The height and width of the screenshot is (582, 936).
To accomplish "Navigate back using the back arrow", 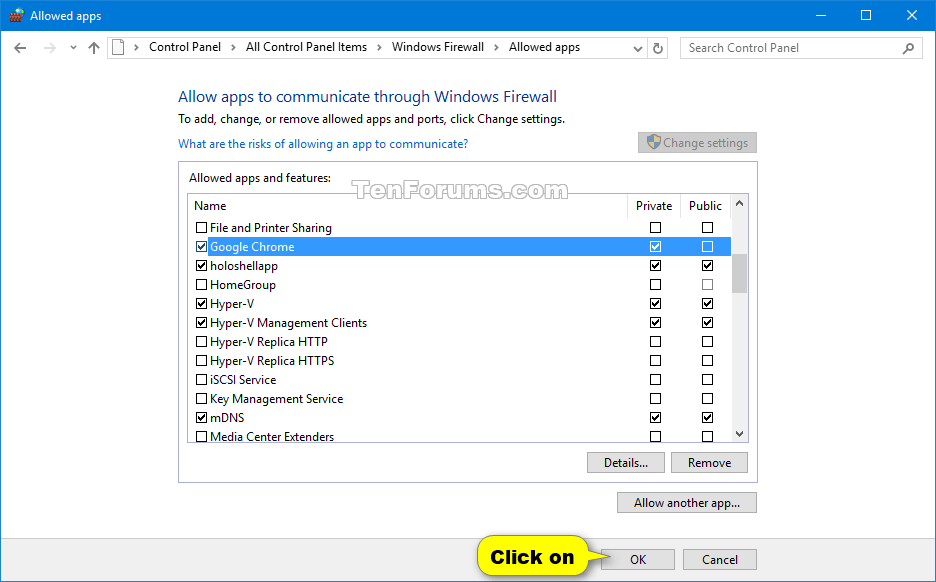I will click(20, 47).
